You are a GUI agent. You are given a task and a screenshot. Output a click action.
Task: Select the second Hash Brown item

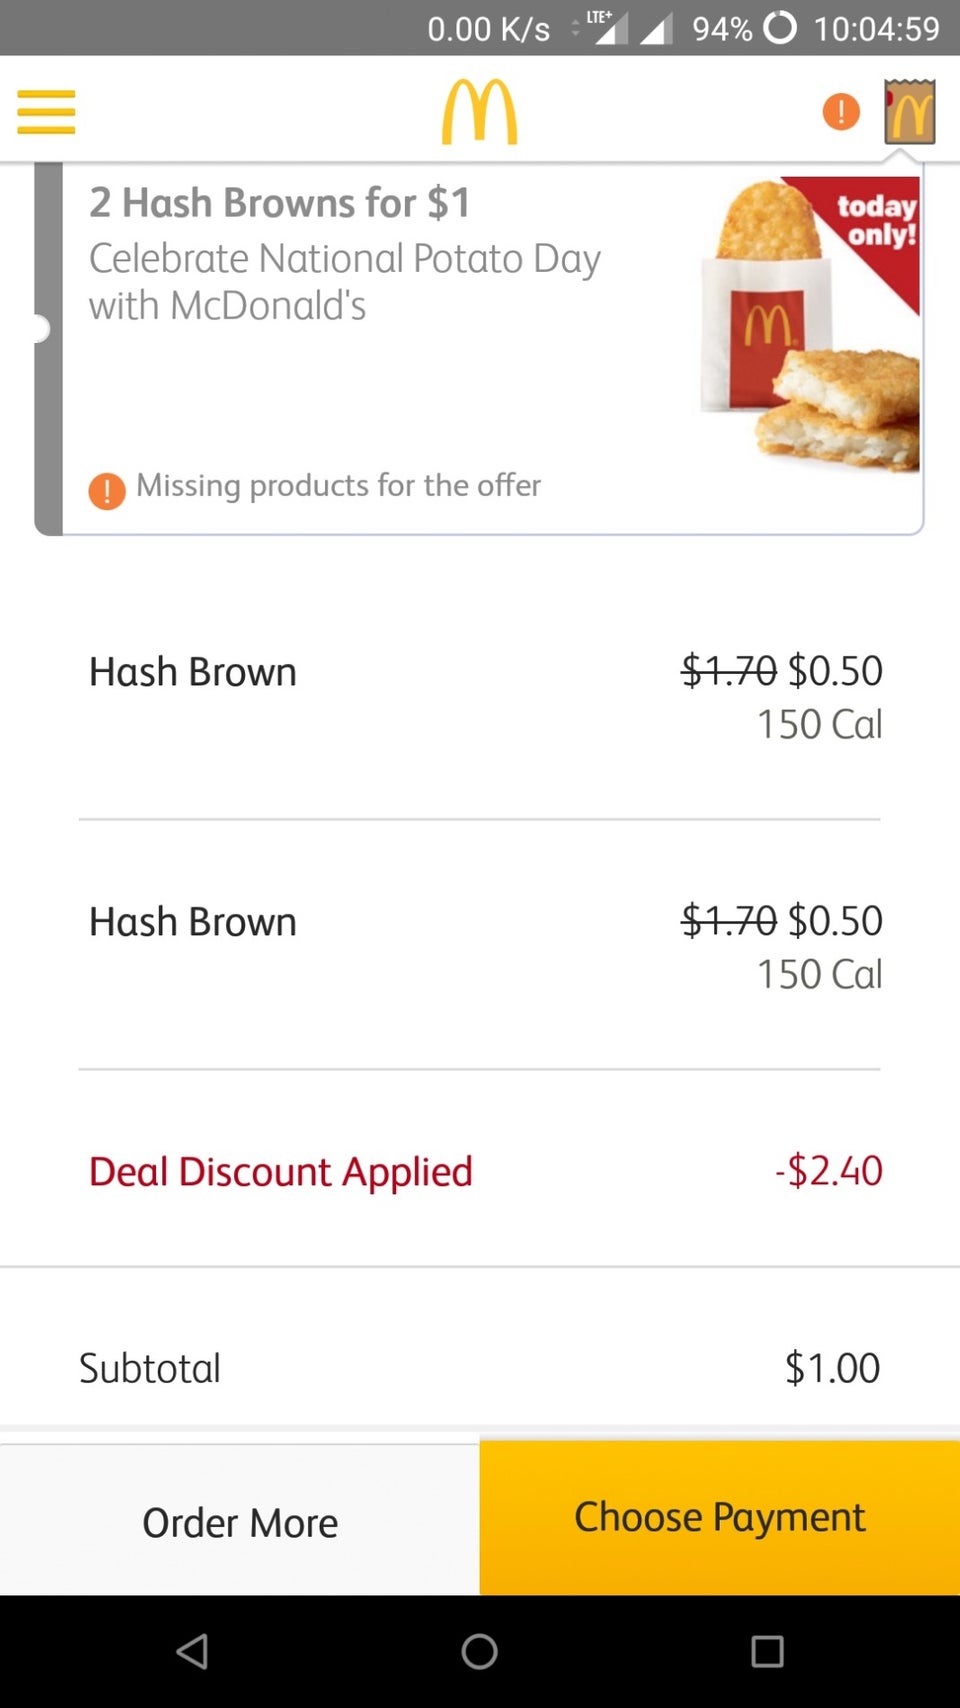tap(193, 922)
